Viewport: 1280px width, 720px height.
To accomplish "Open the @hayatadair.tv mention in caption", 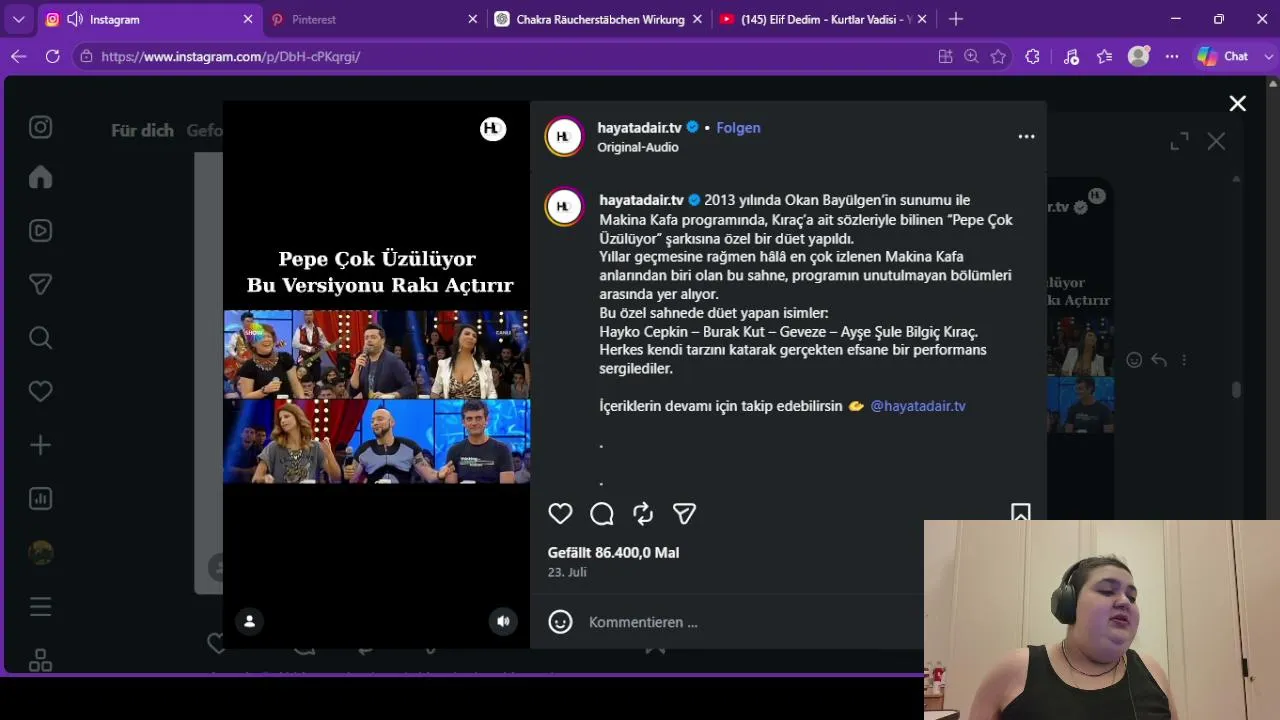I will click(x=918, y=406).
